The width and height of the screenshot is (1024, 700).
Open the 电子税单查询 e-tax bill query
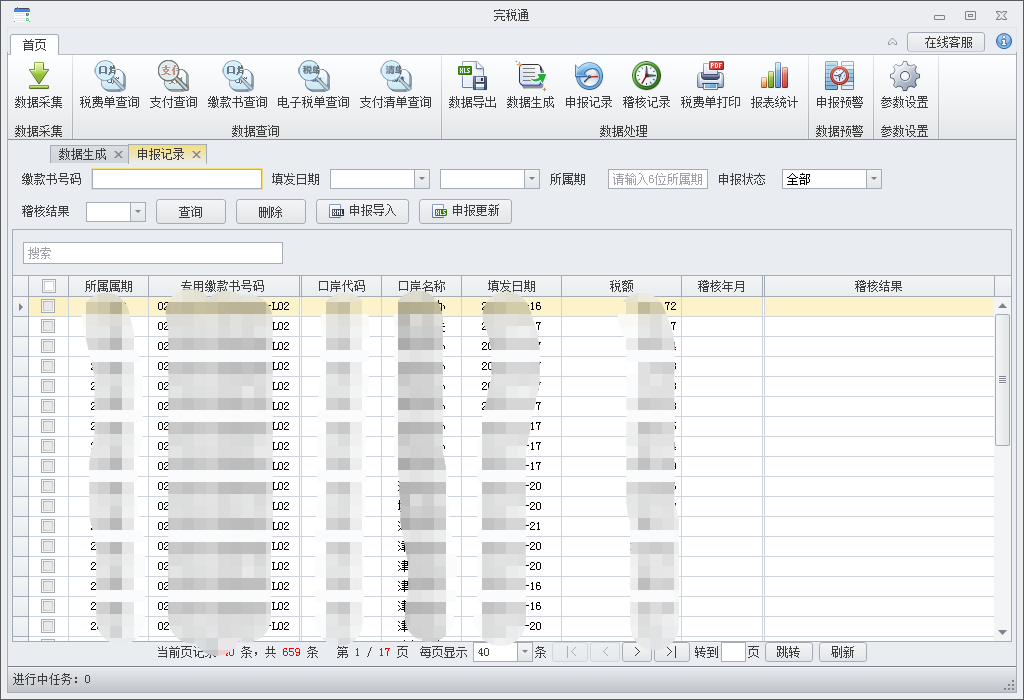[313, 85]
